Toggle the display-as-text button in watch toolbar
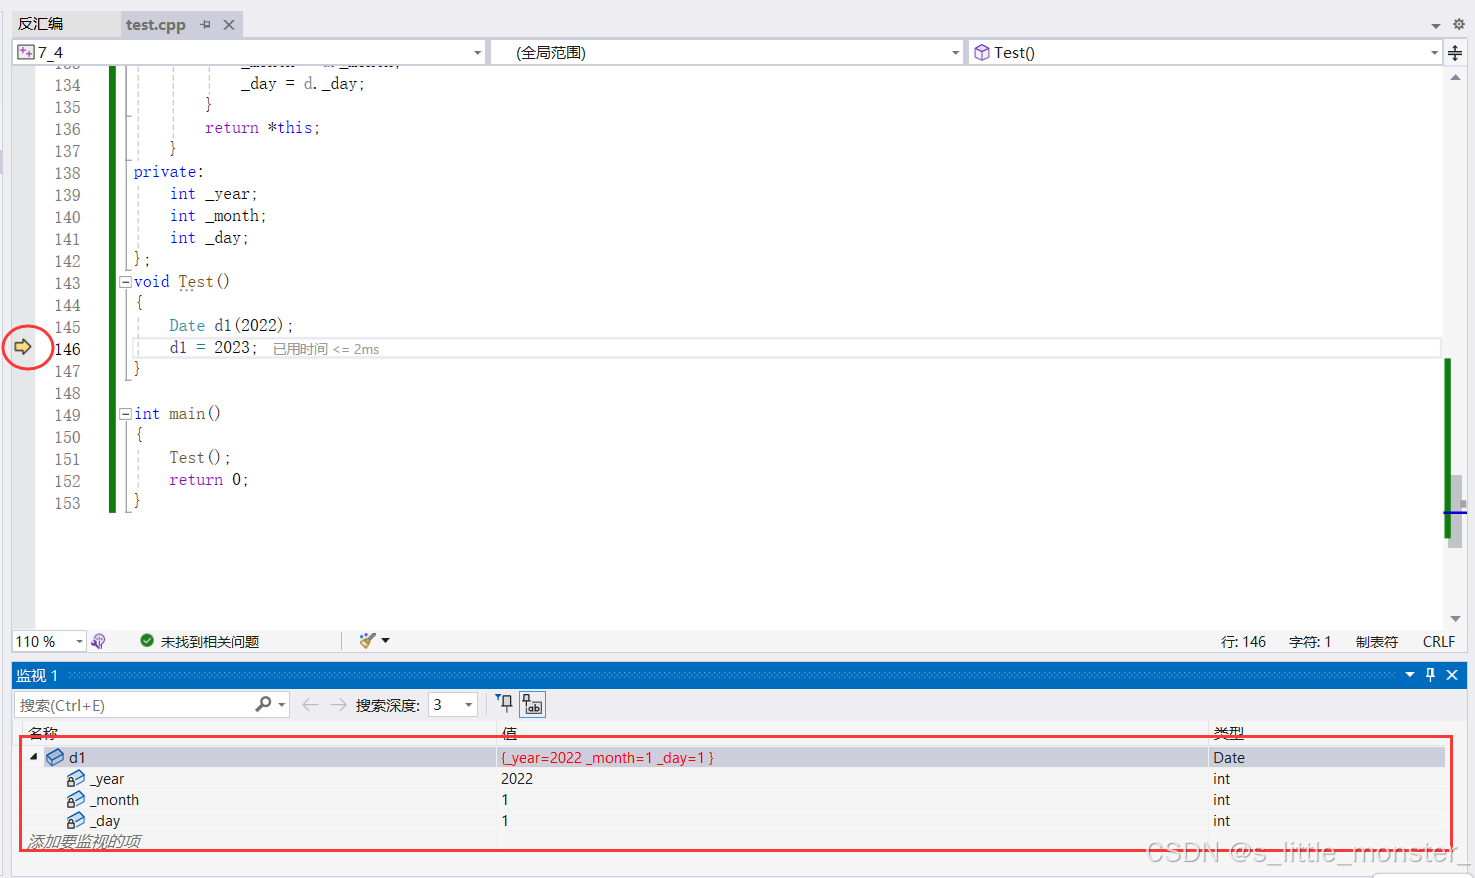 point(532,704)
